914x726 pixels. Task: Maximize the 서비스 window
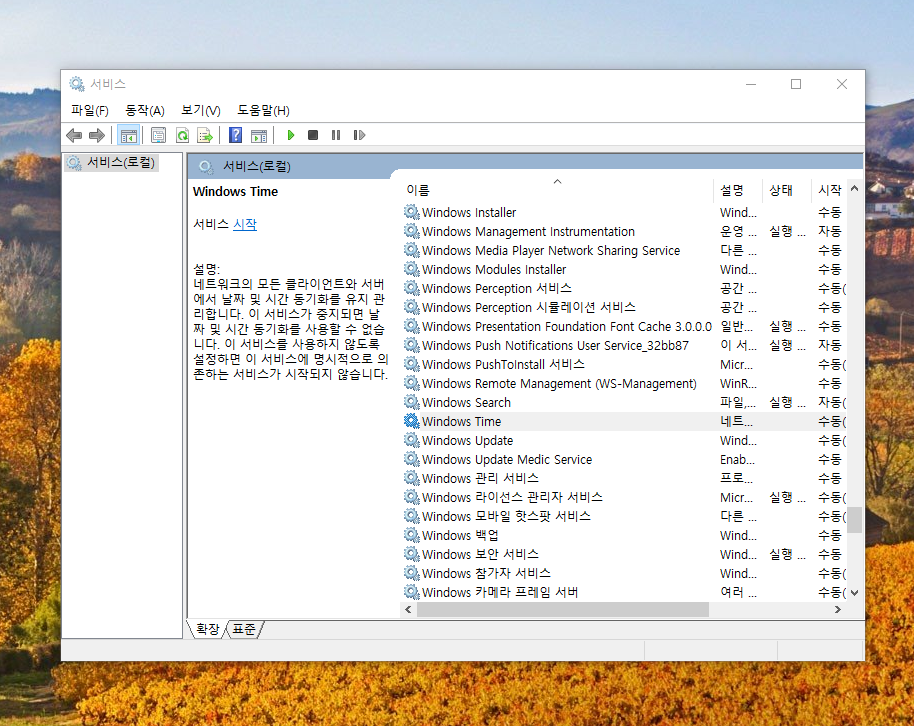coord(796,84)
